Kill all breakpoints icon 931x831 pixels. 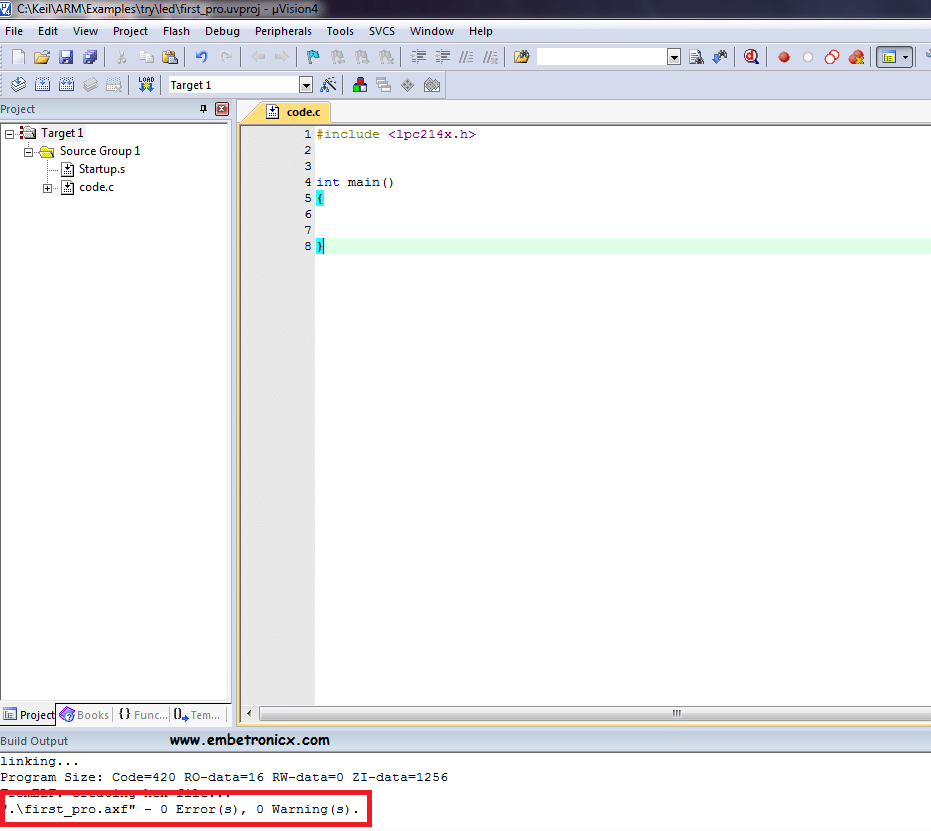pos(856,58)
